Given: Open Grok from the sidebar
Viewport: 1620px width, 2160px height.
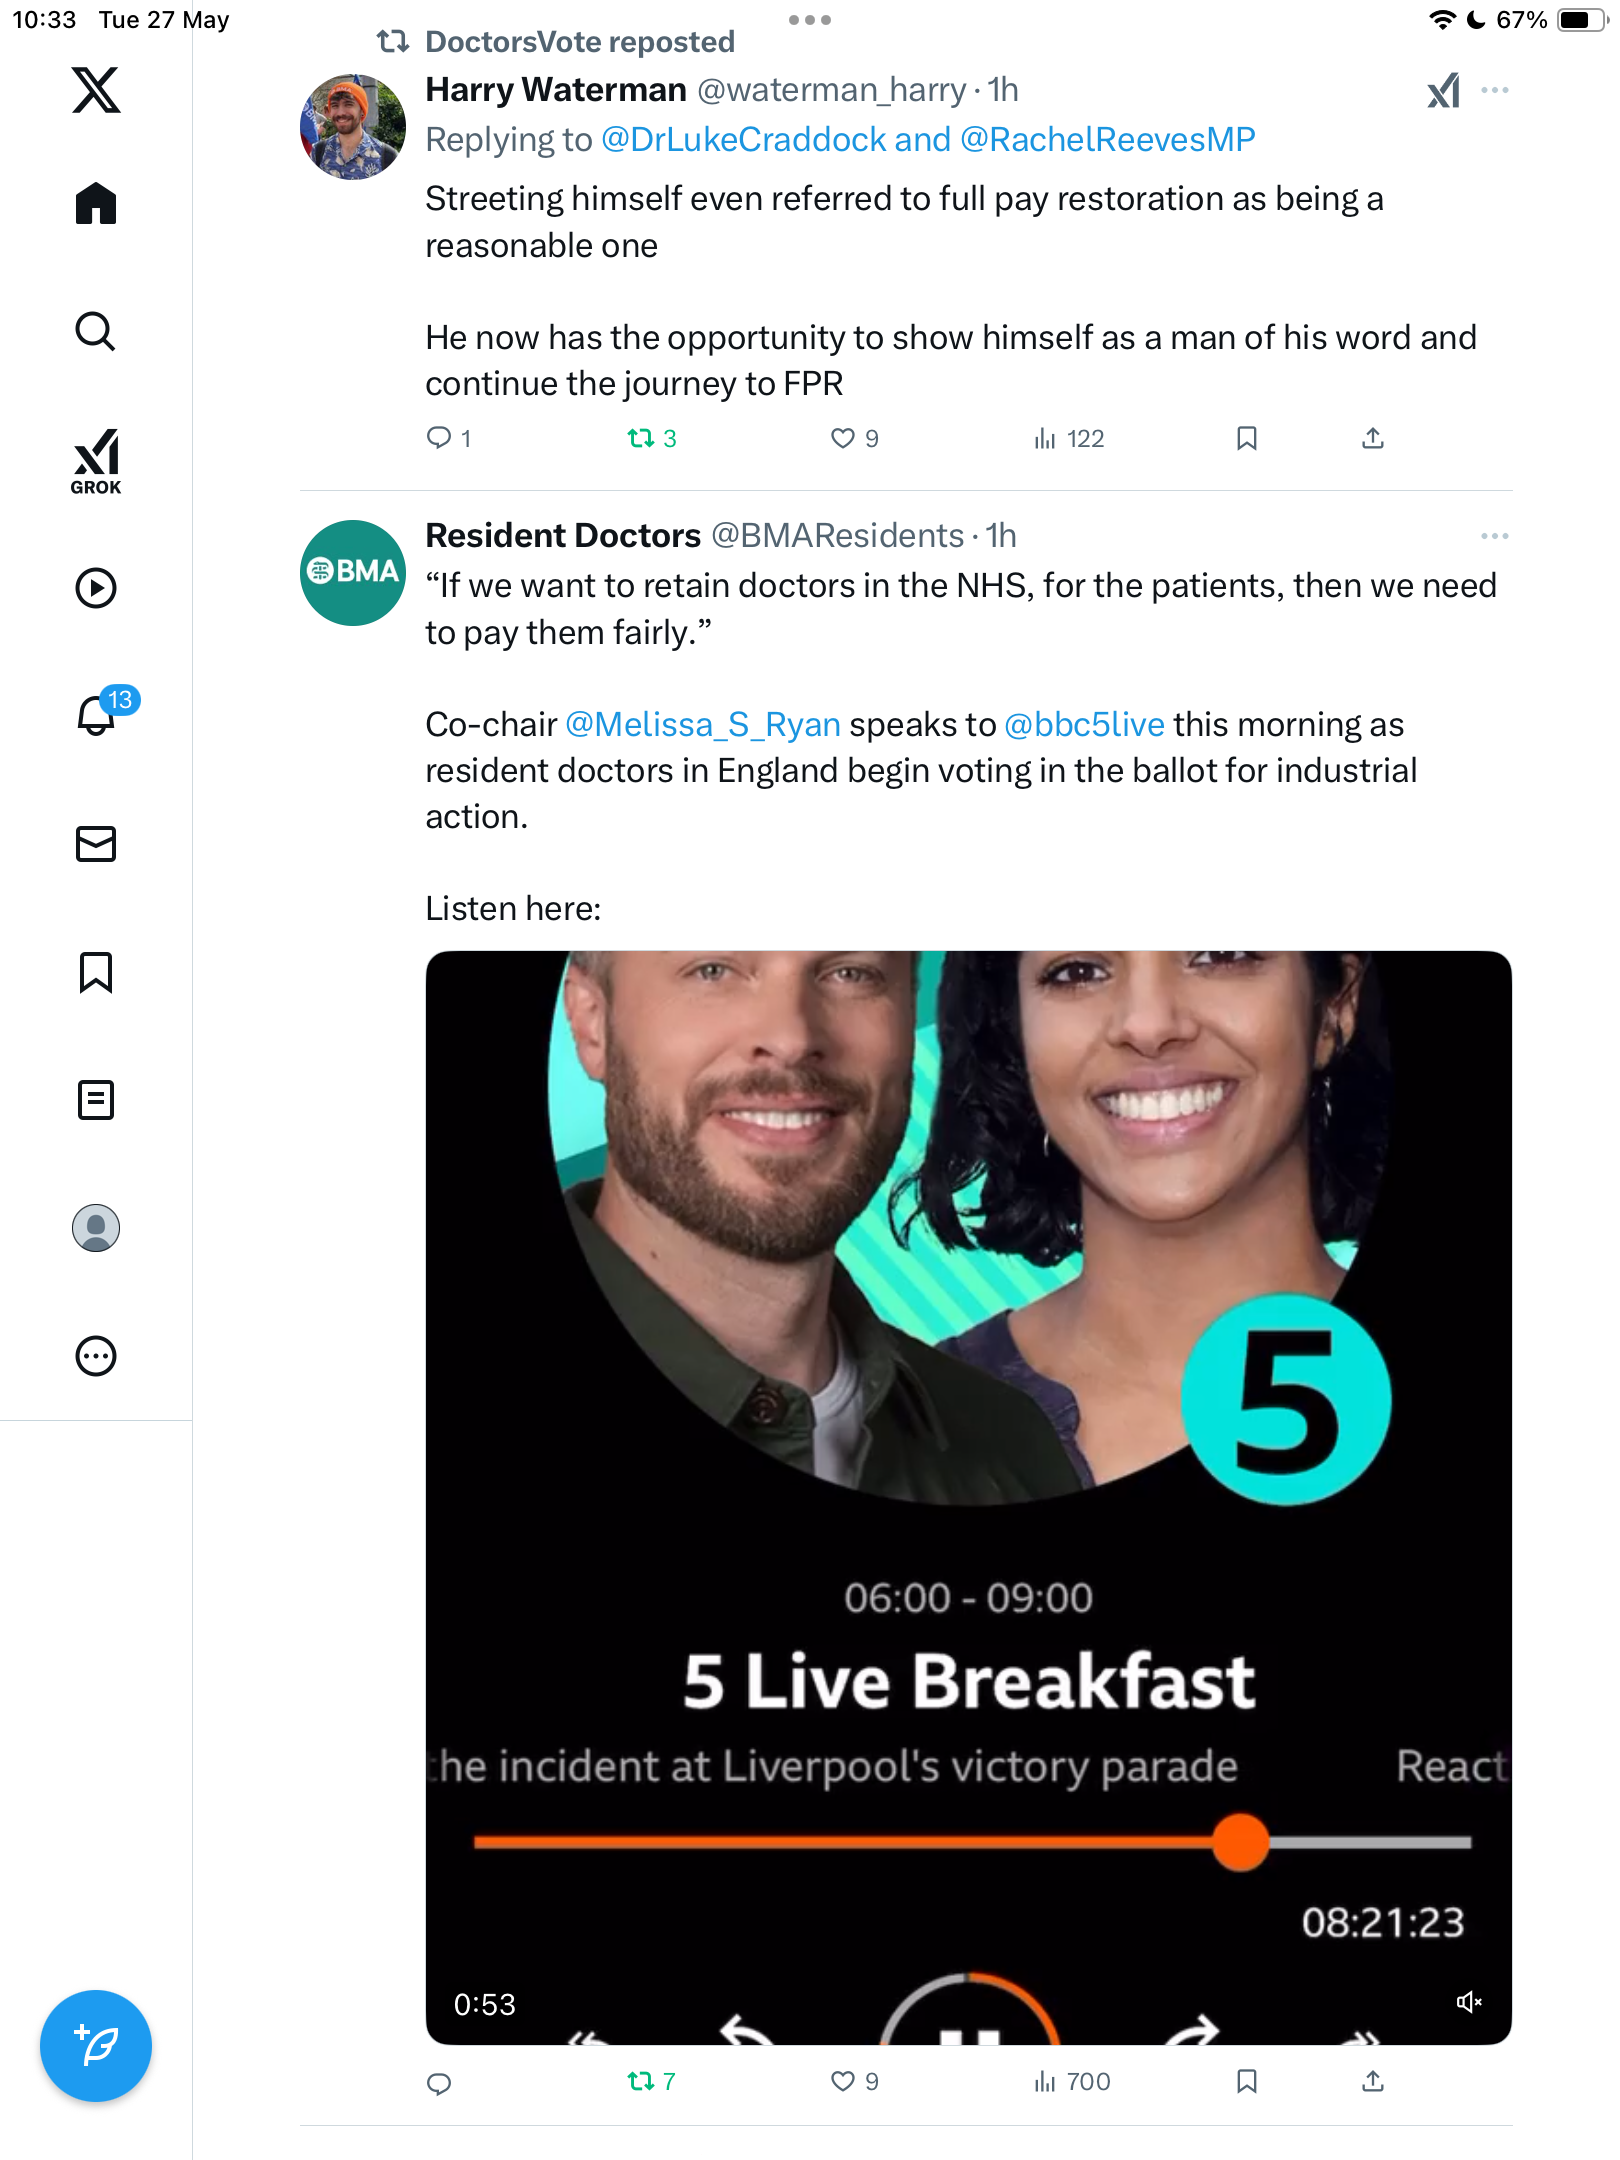Looking at the screenshot, I should pyautogui.click(x=96, y=461).
